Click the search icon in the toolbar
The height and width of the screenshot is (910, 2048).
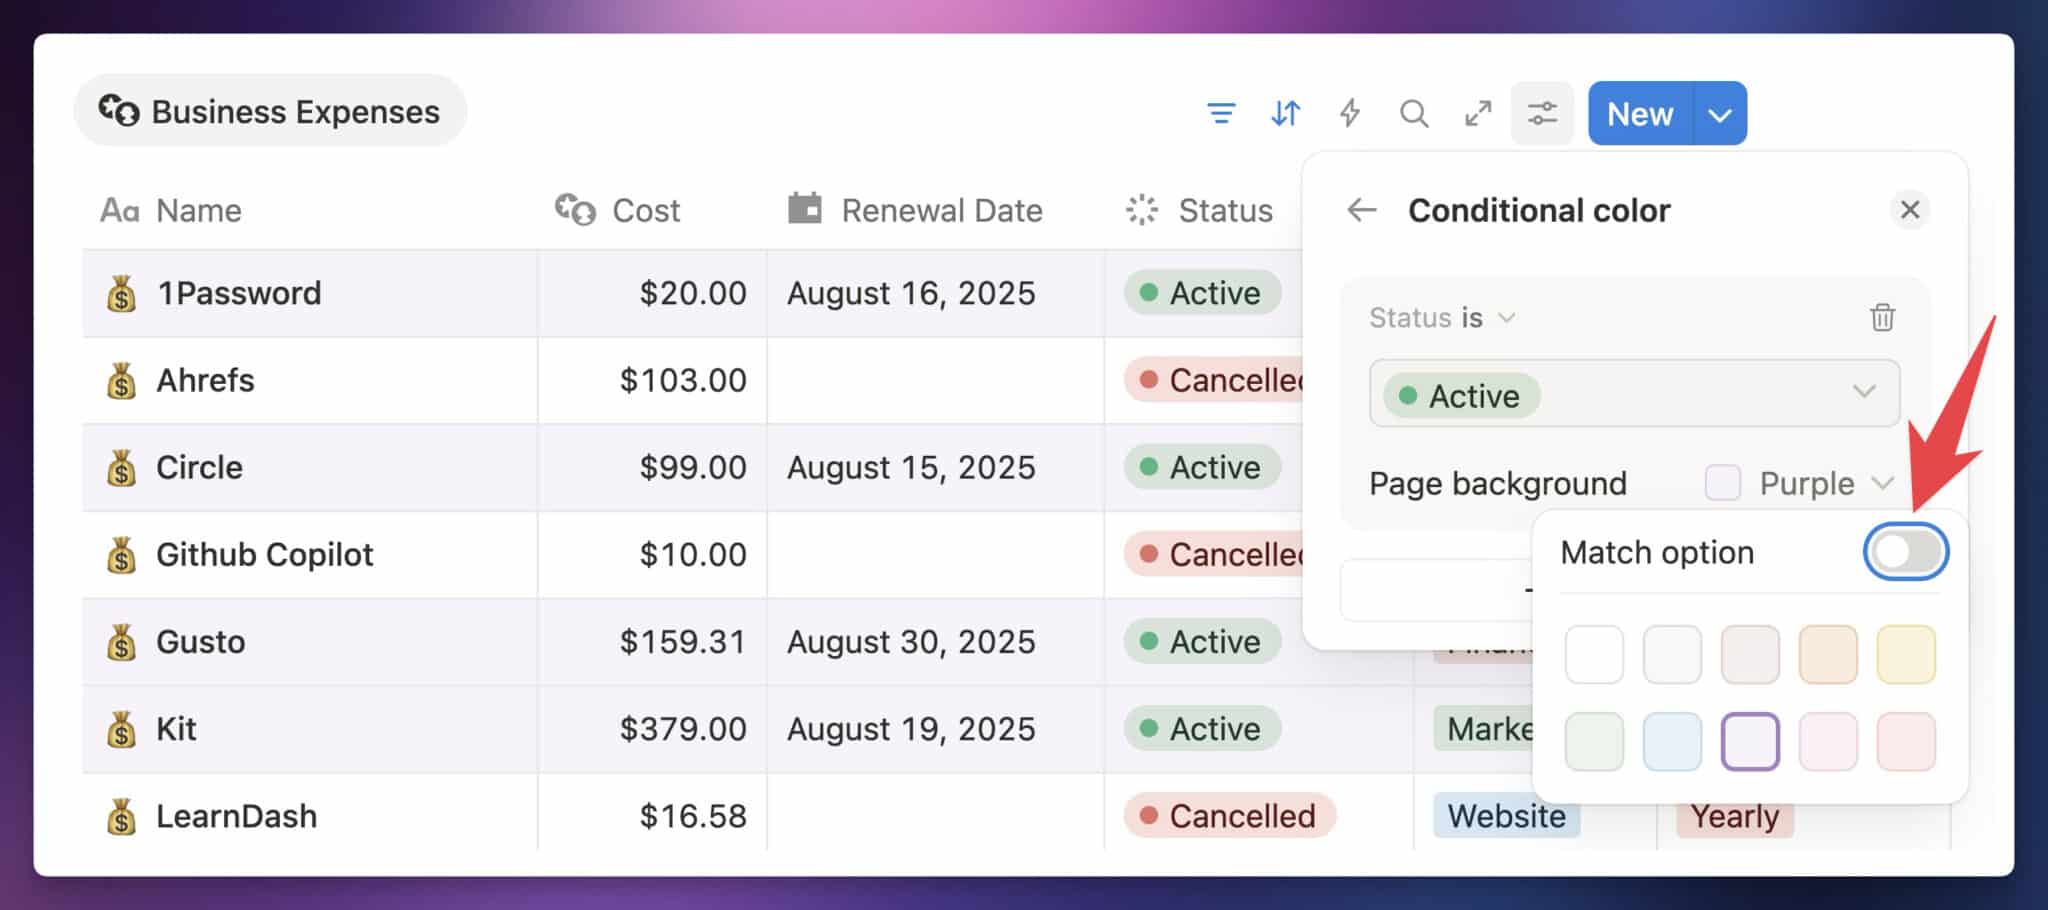coord(1413,113)
